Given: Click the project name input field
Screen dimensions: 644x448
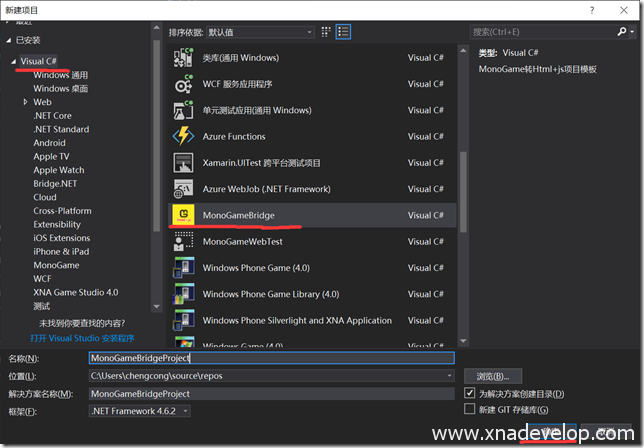Looking at the screenshot, I should coord(270,358).
